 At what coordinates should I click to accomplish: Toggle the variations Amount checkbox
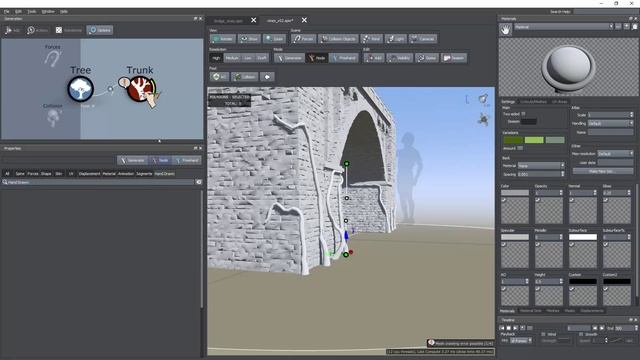[520, 148]
